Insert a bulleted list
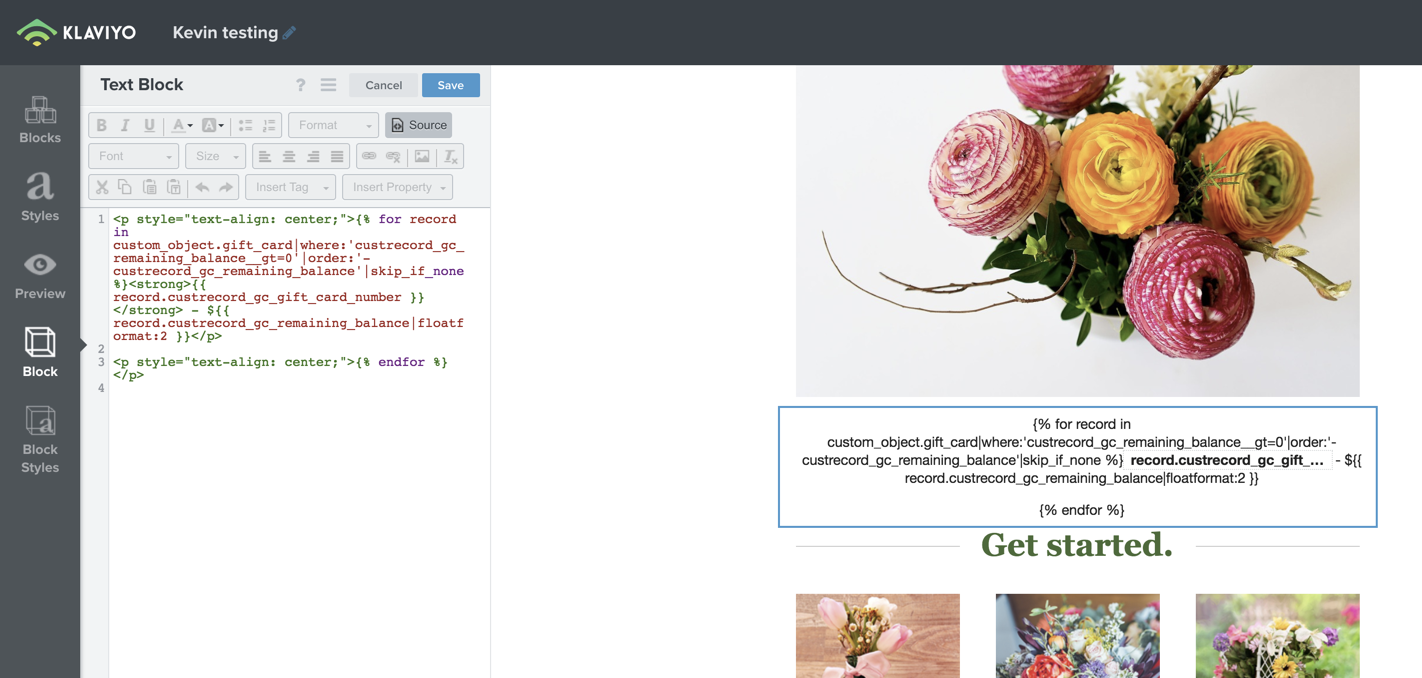Screen dimensions: 1422x678 [245, 125]
